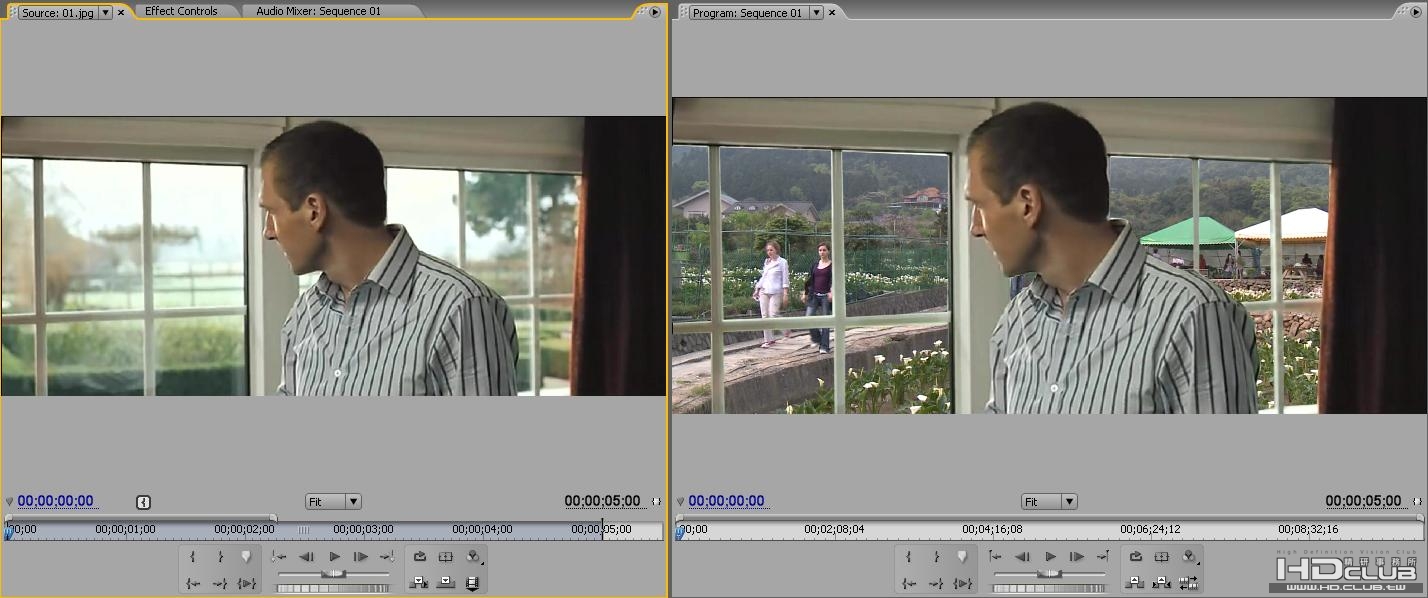The width and height of the screenshot is (1428, 598).
Task: Click the Insert edit button in Source monitor
Action: click(x=420, y=583)
